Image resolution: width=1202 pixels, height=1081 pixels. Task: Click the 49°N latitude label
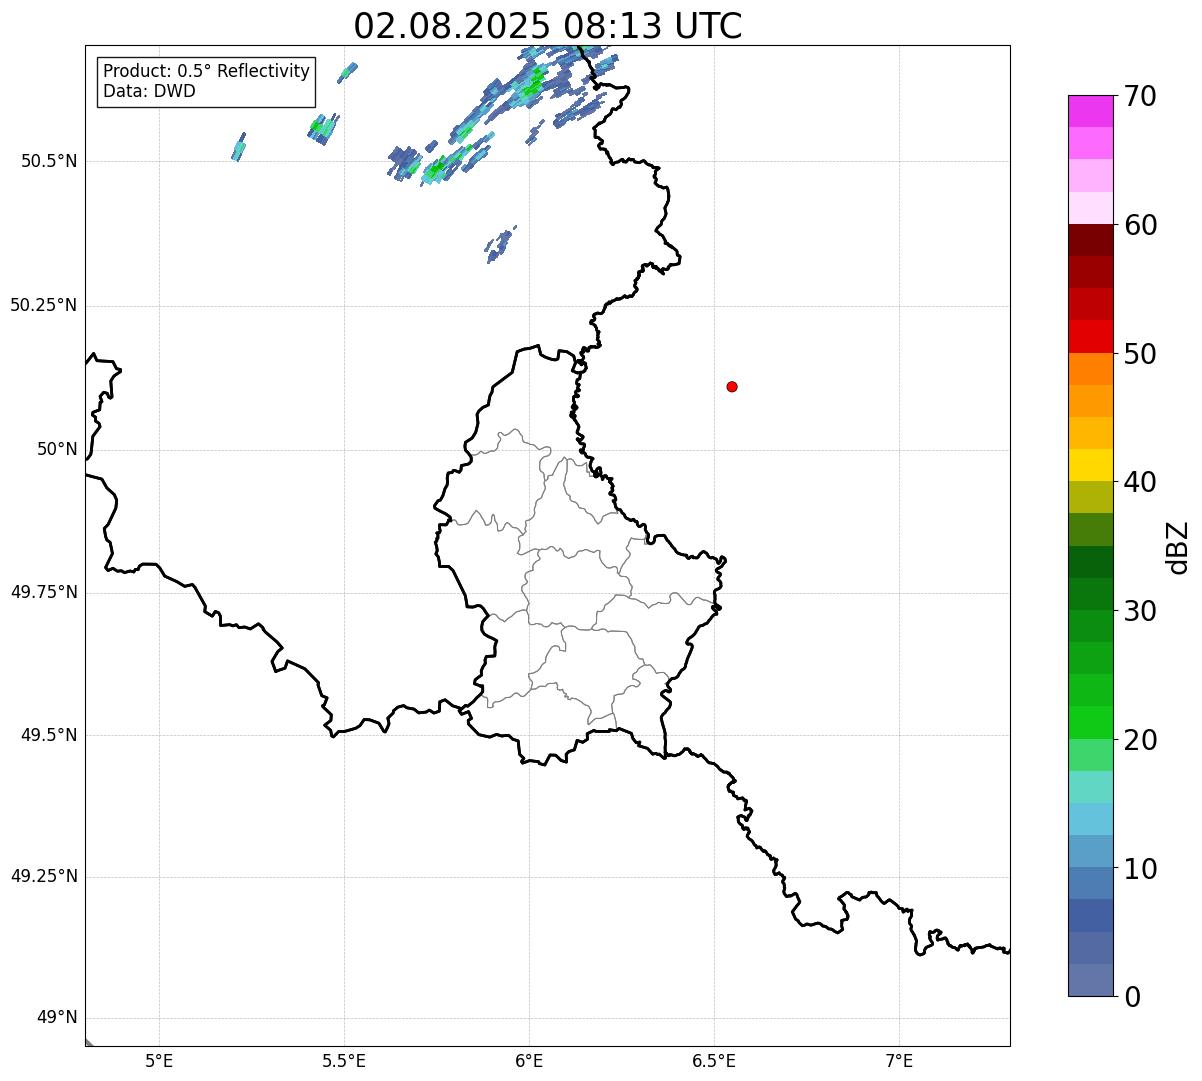[x=58, y=1018]
